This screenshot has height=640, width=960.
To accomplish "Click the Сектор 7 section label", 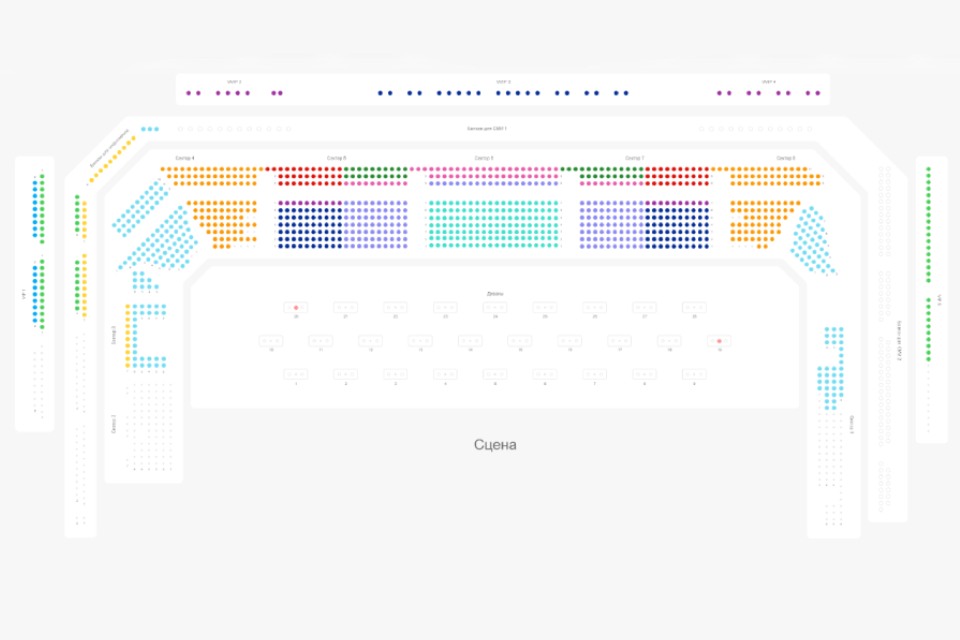I will coord(634,158).
